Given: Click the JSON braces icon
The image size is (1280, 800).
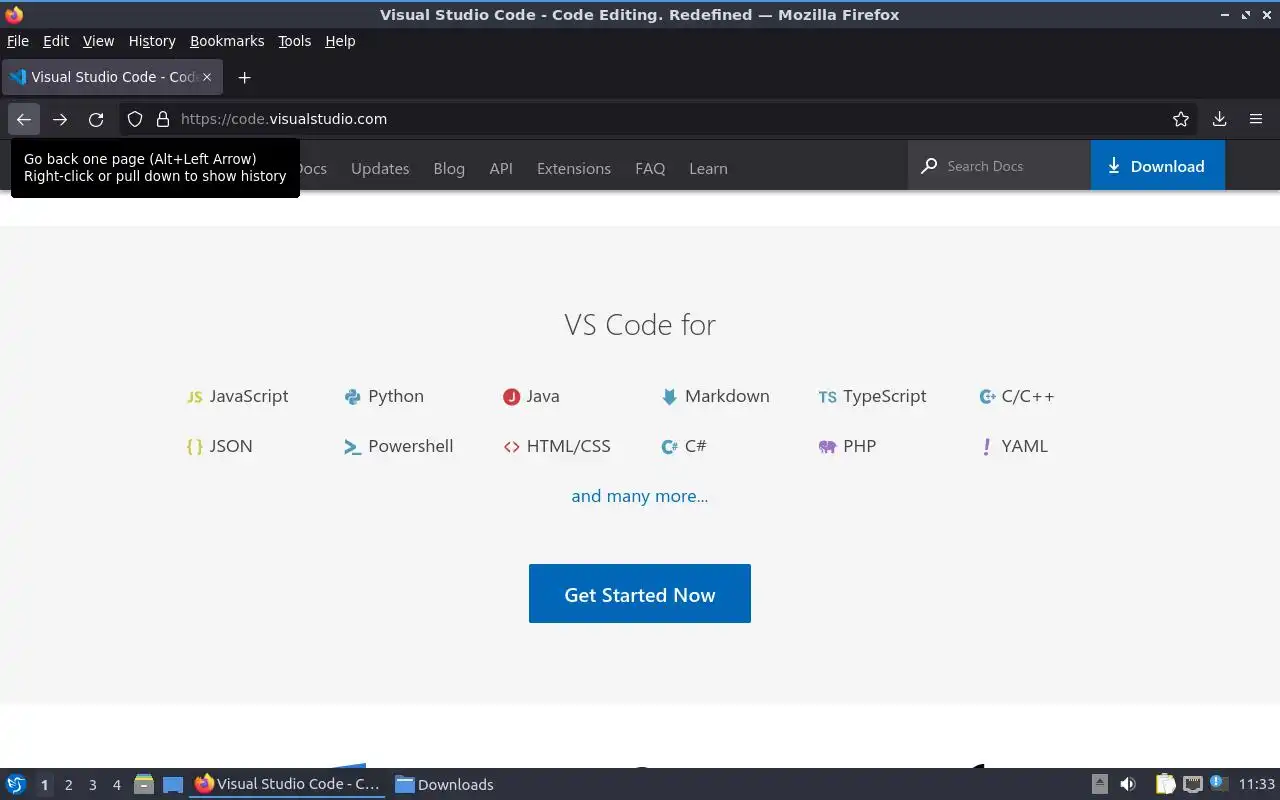Looking at the screenshot, I should (x=195, y=447).
